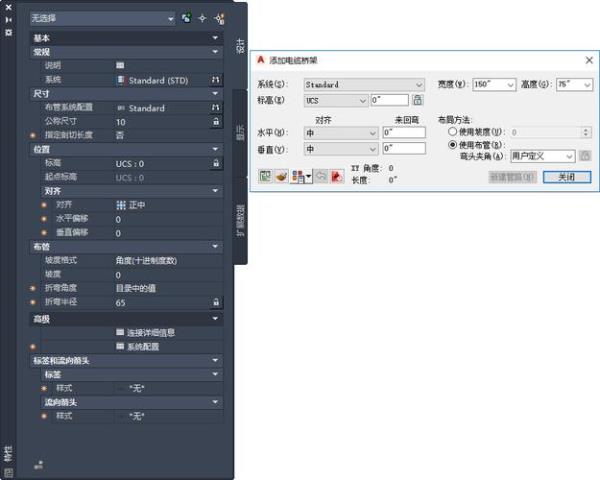Click the 公称尺寸 value 10
The image size is (600, 480).
point(121,122)
